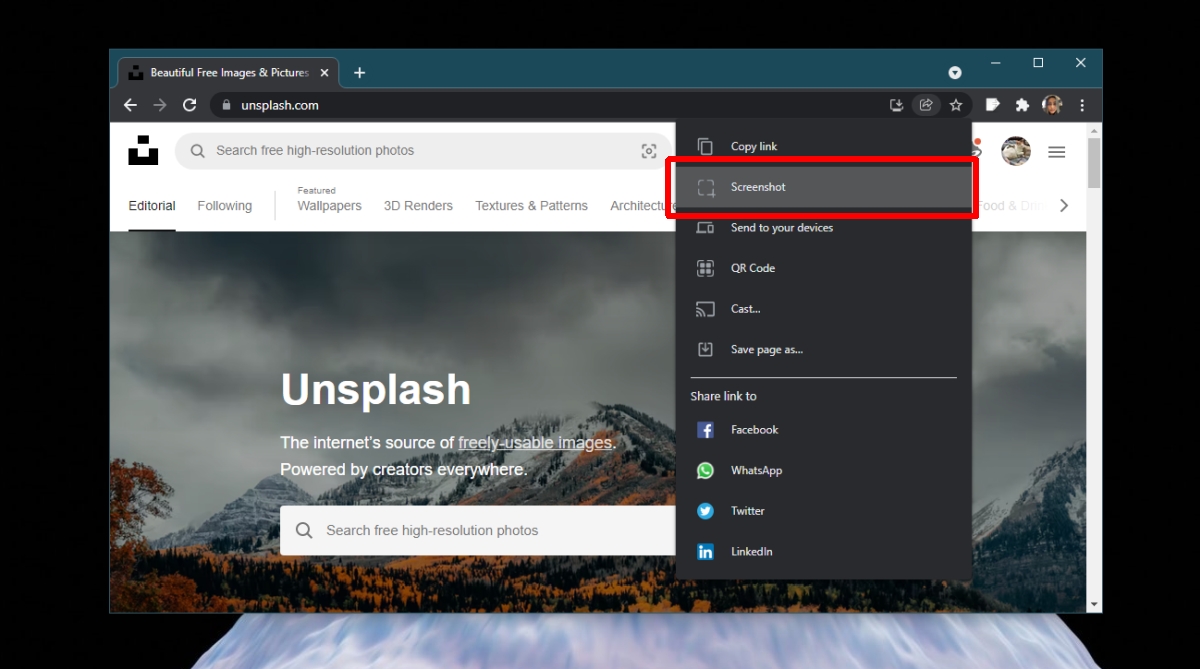Share link to LinkedIn

(824, 551)
